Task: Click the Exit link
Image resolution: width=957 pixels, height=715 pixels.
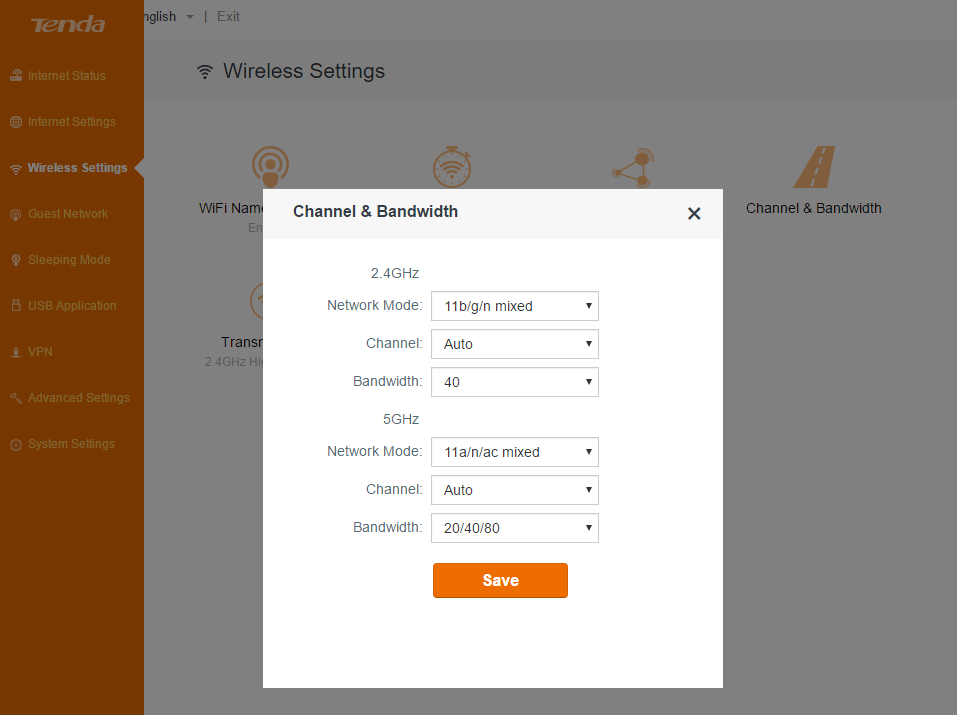Action: 228,16
